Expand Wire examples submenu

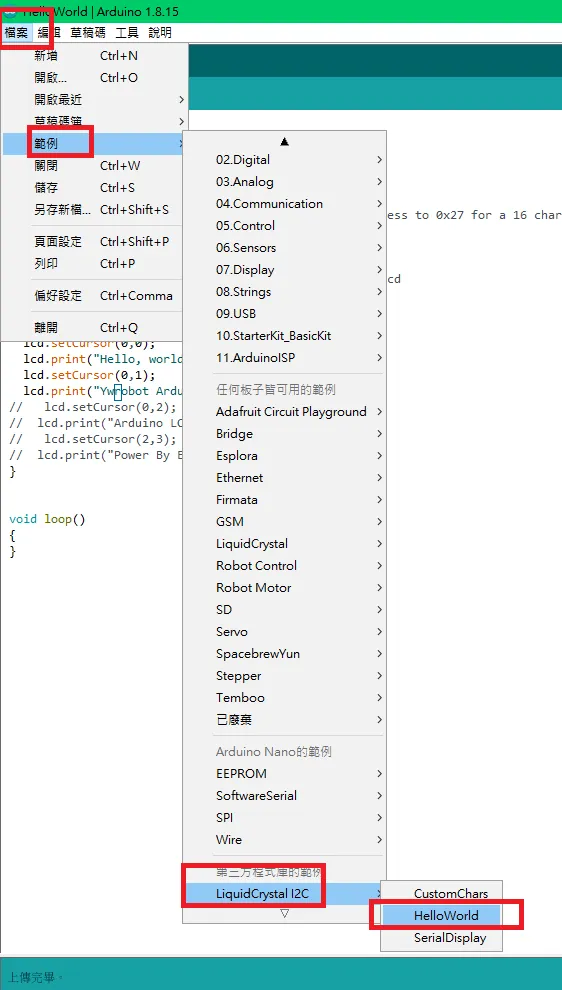click(284, 840)
